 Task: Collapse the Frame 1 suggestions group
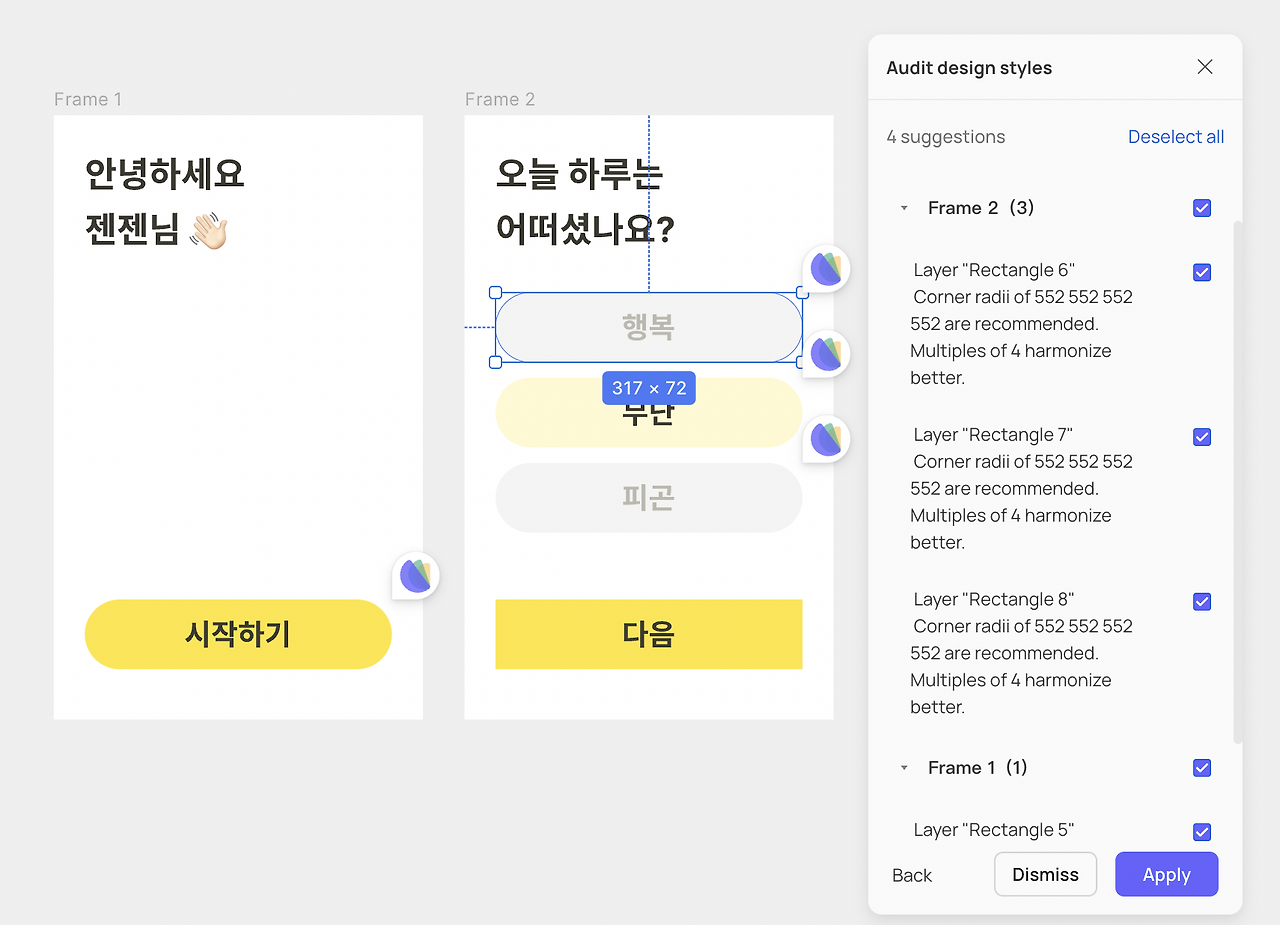(x=905, y=768)
